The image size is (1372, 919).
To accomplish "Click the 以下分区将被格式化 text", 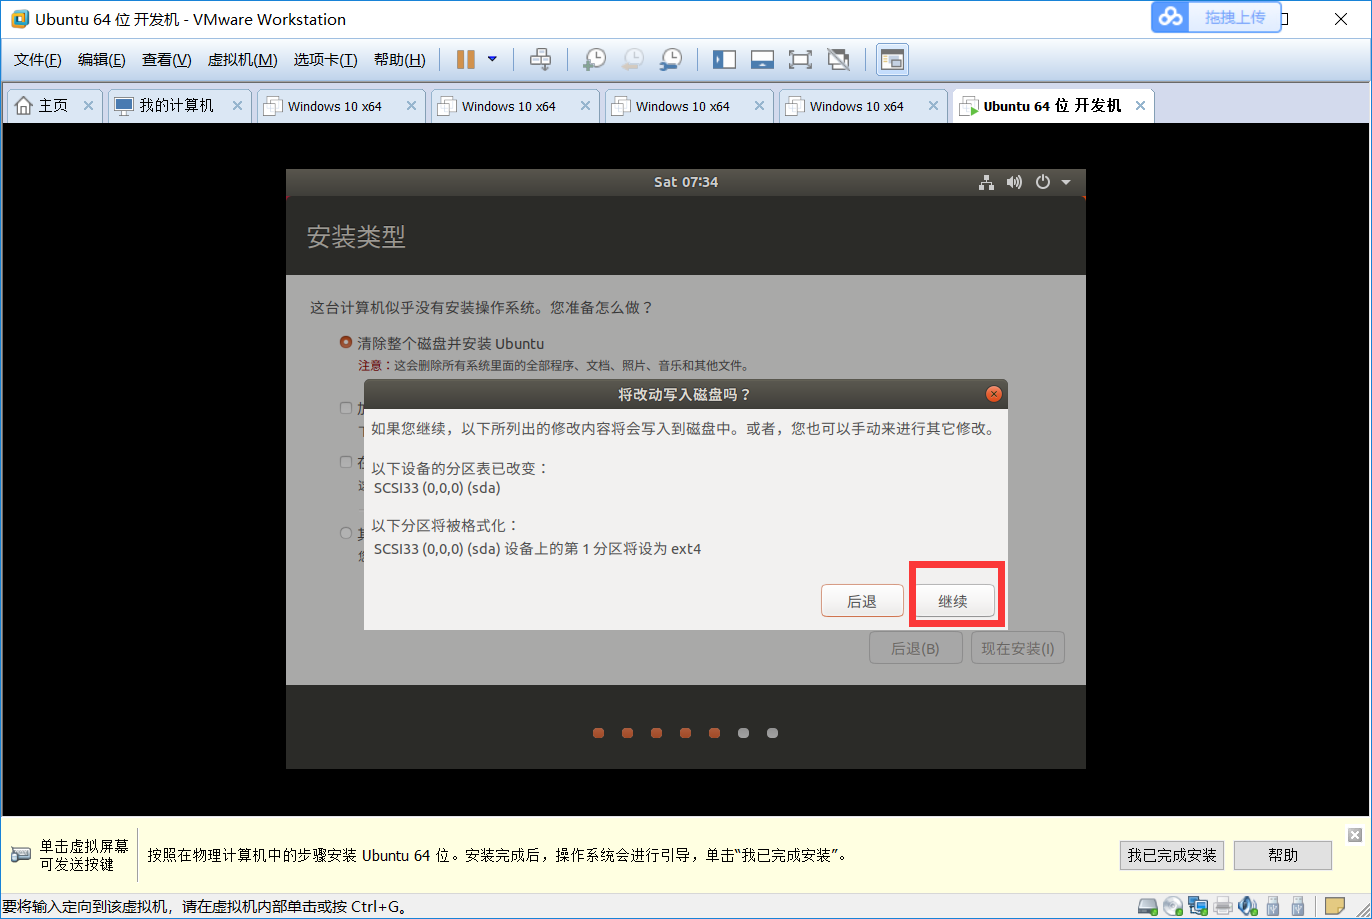I will pyautogui.click(x=445, y=525).
